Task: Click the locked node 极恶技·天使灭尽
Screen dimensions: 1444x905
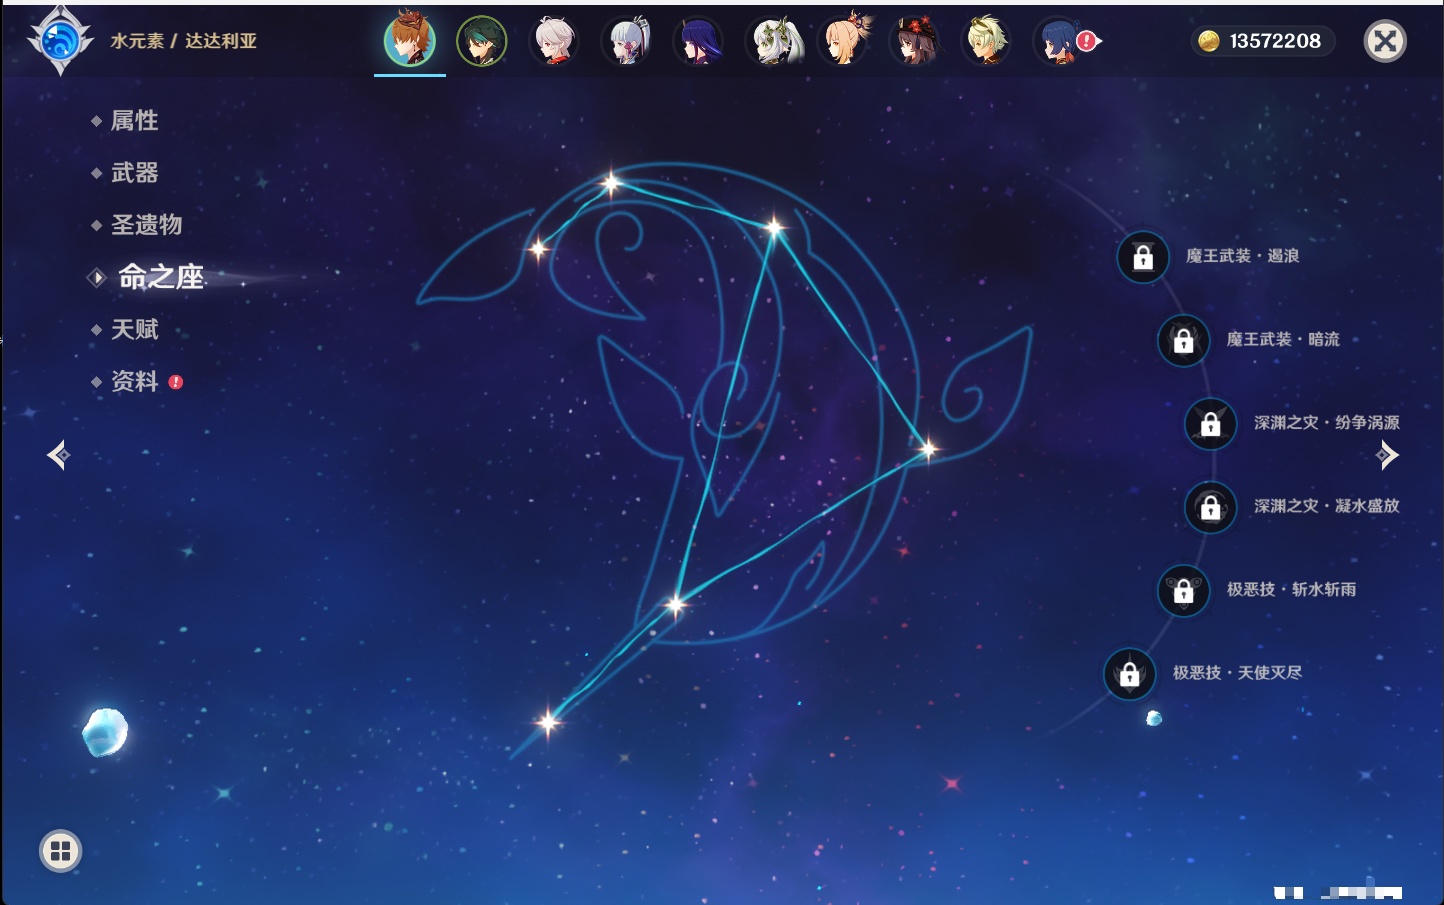Action: click(1129, 674)
